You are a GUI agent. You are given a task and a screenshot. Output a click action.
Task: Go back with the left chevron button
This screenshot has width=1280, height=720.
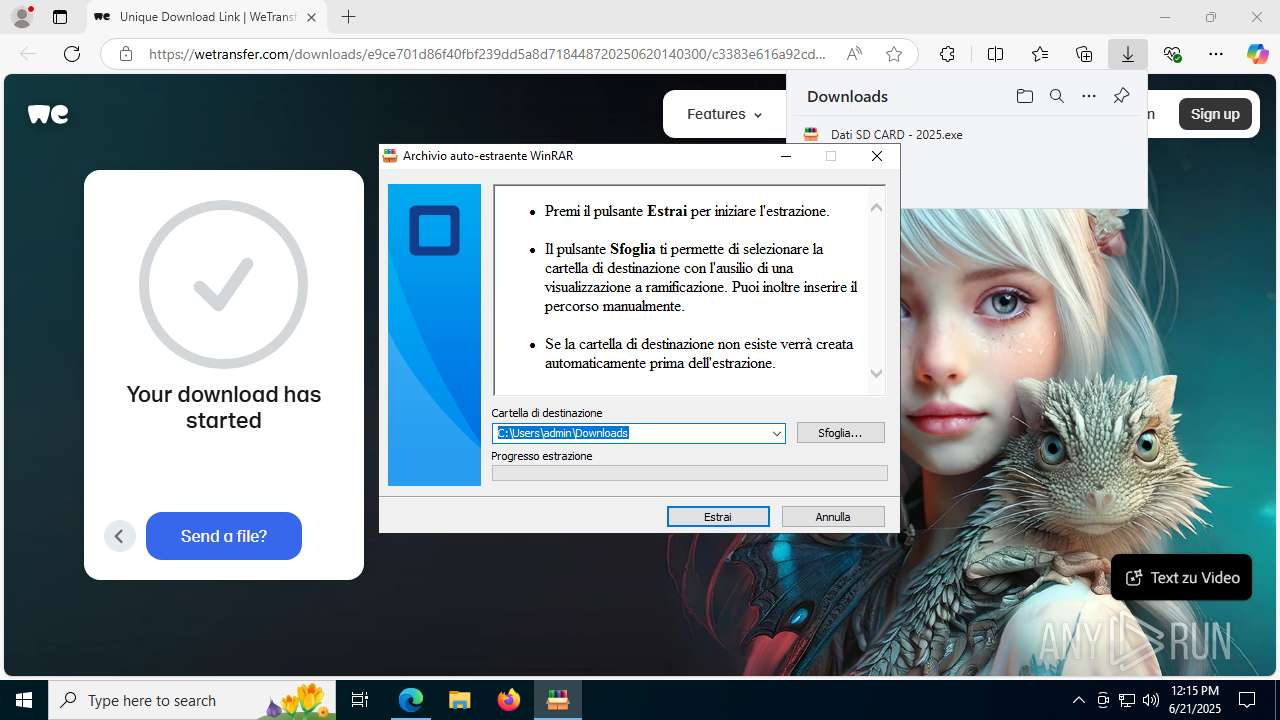point(119,536)
